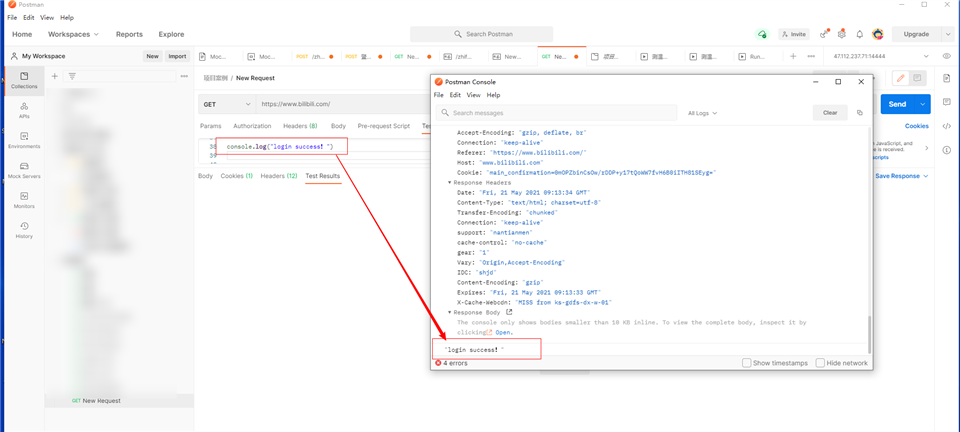Switch to the Pre-request Script tab
The height and width of the screenshot is (432, 960).
(384, 126)
